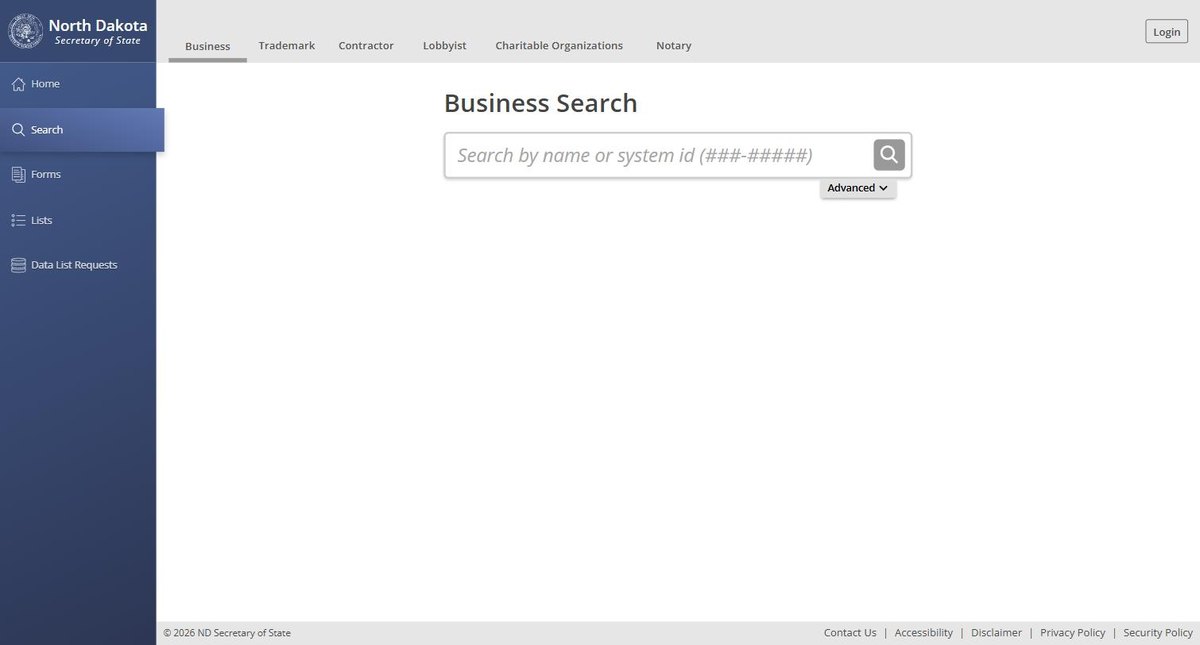Click the Forms document icon in sidebar
The width and height of the screenshot is (1200, 645).
point(18,175)
